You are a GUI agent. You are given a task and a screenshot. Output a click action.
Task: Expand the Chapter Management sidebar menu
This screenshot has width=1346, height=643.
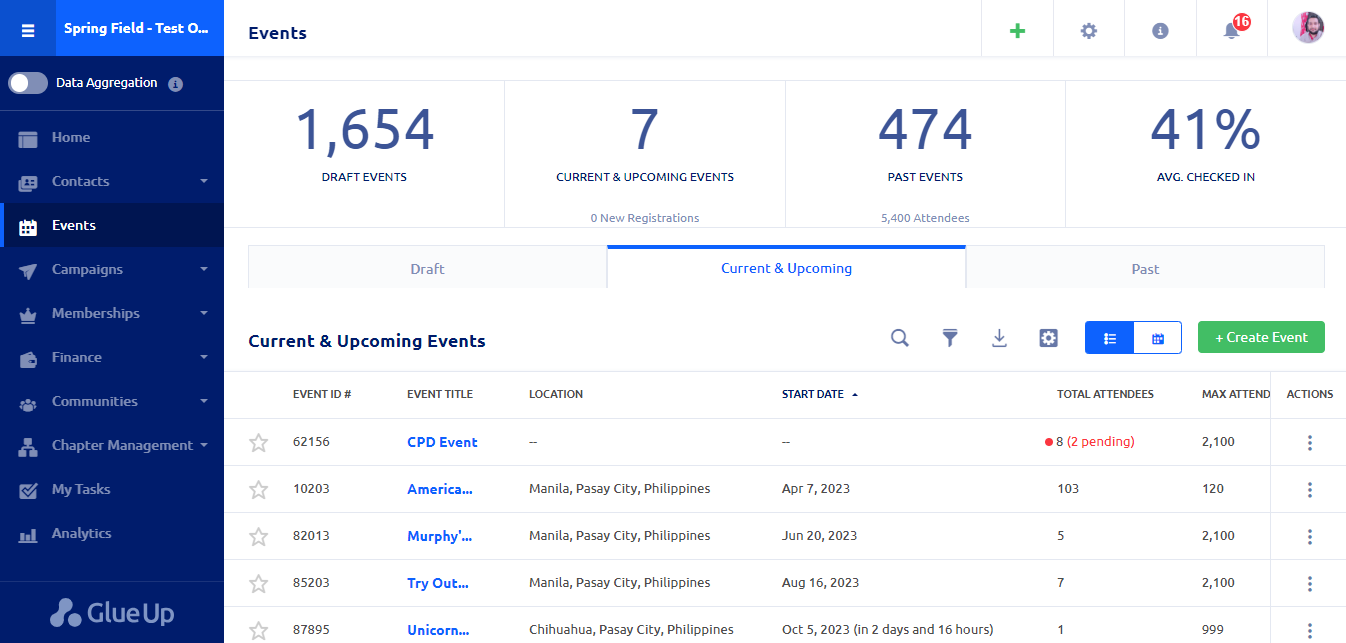click(112, 445)
